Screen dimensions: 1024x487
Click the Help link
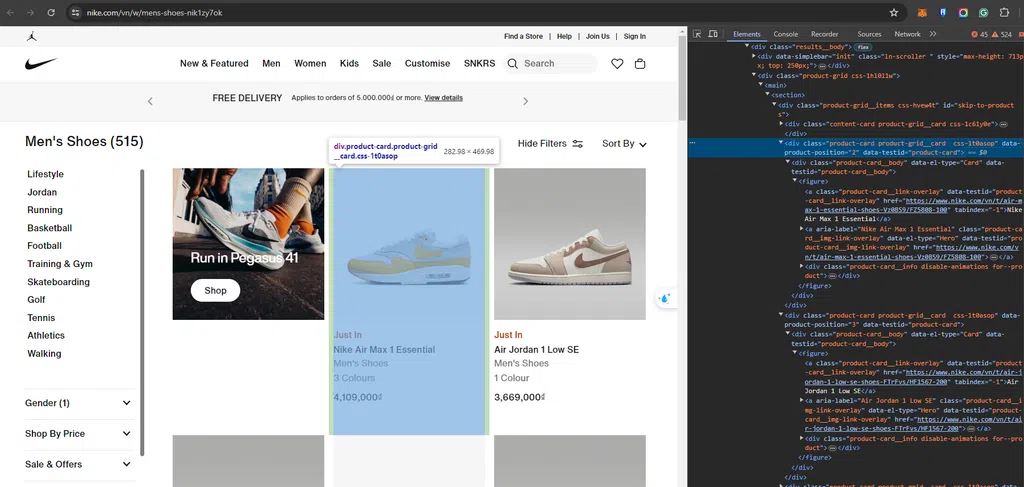[x=564, y=37]
